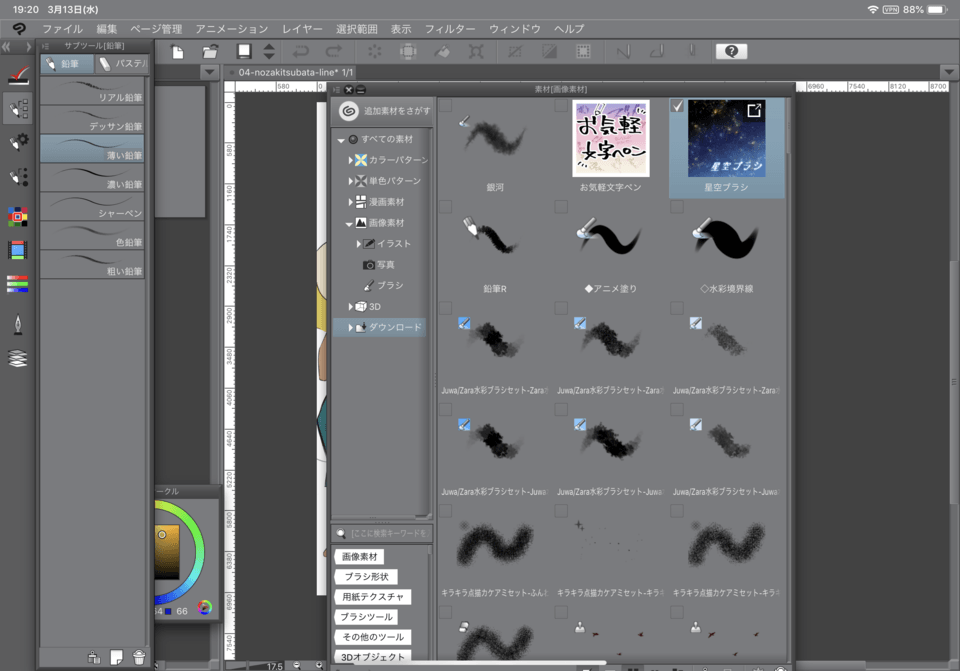Open the Color Slider palette icon
This screenshot has width=960, height=671.
coord(18,284)
